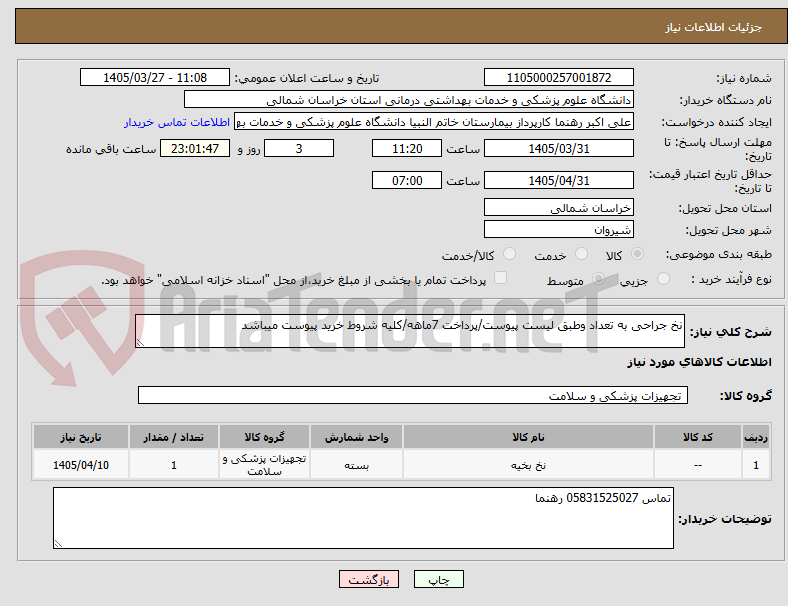The image size is (788, 606).
Task: Click the remaining days field 3
Action: (299, 149)
